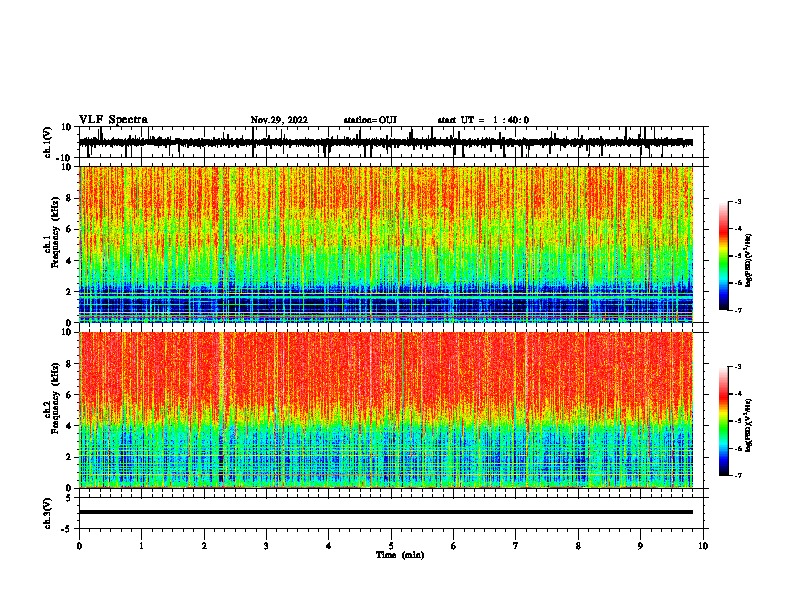The image size is (792, 612).
Task: Click time axis tick label "6"
Action: point(454,546)
